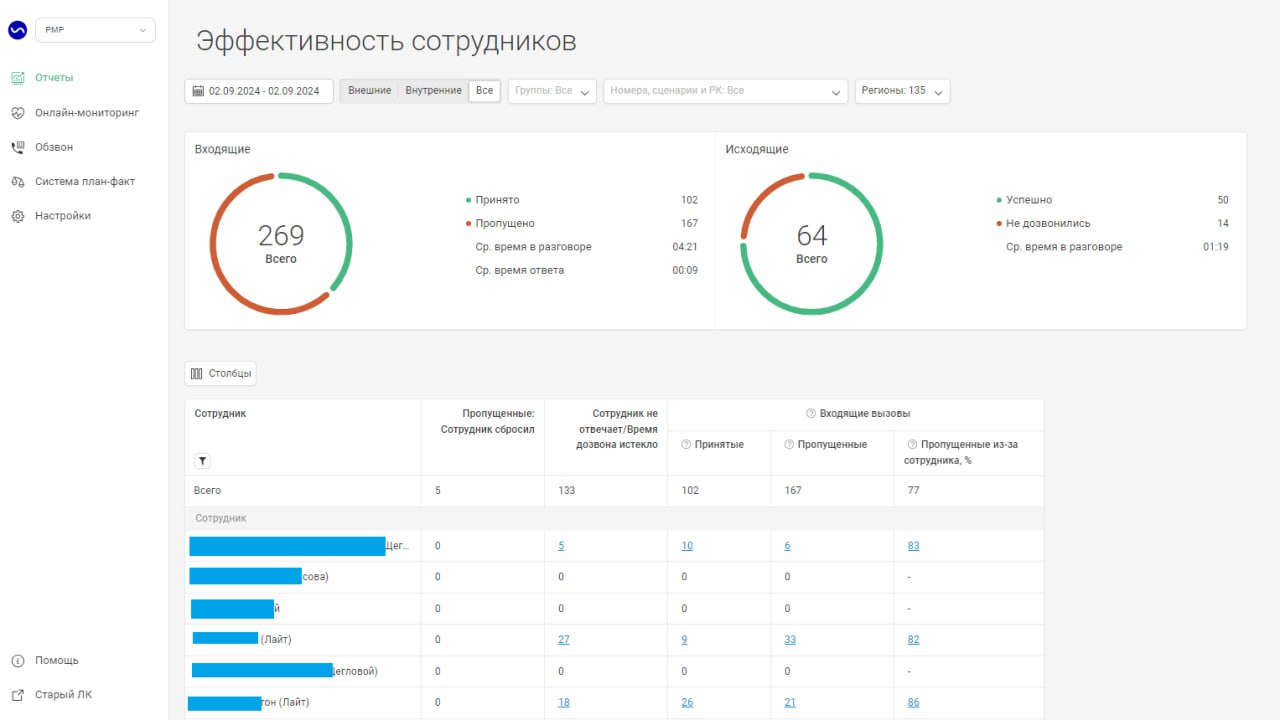Open the Регионы: 135 dropdown
The image size is (1280, 720).
click(x=901, y=91)
